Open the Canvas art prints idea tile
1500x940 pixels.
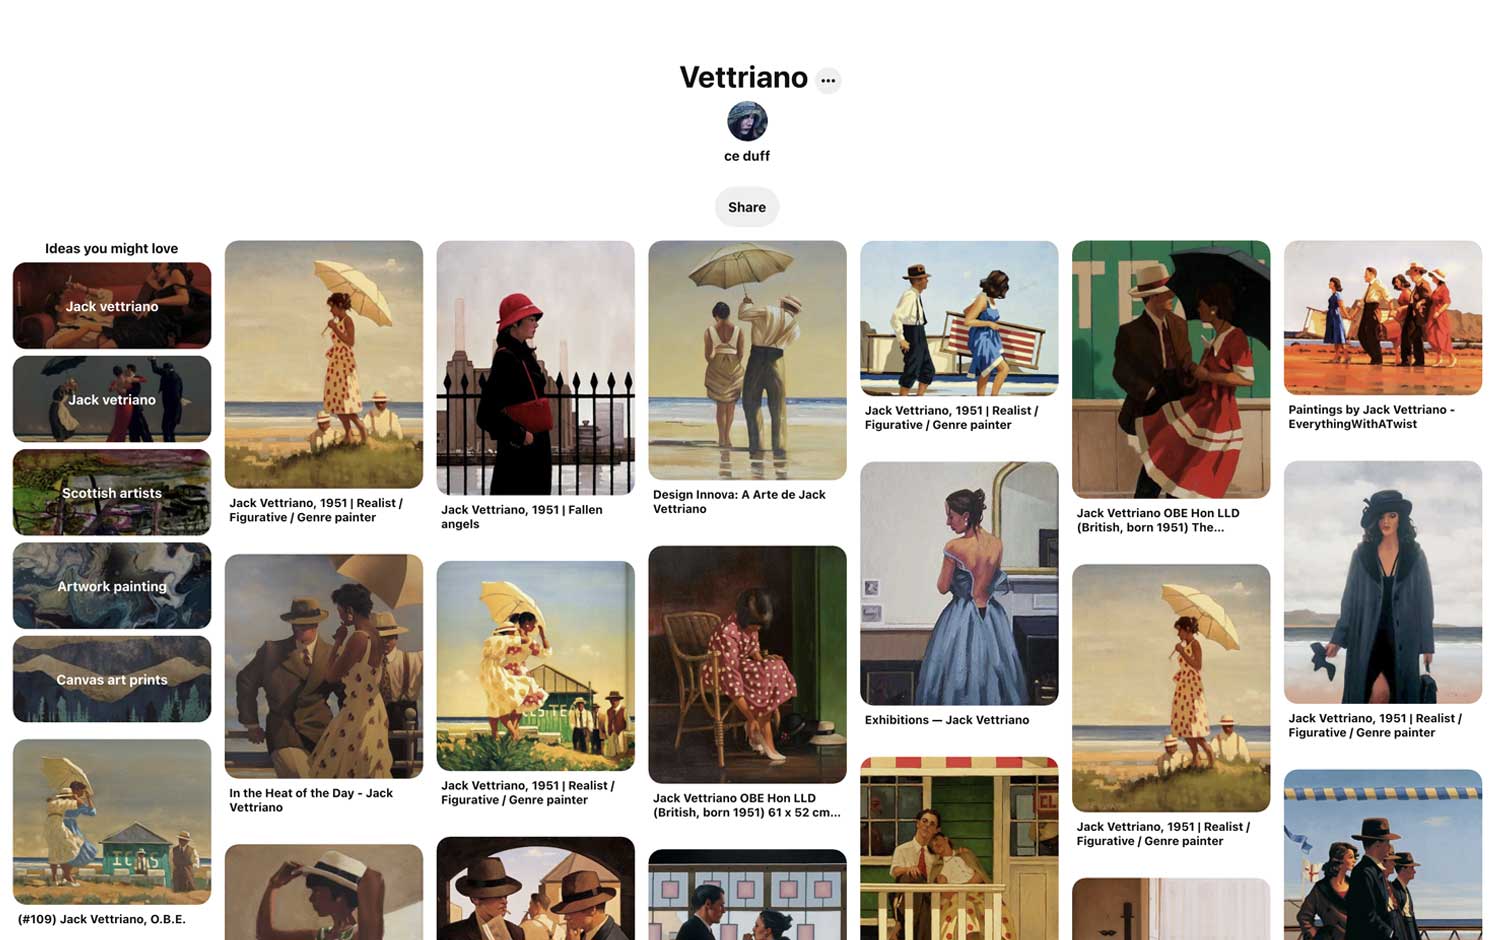[x=112, y=679]
